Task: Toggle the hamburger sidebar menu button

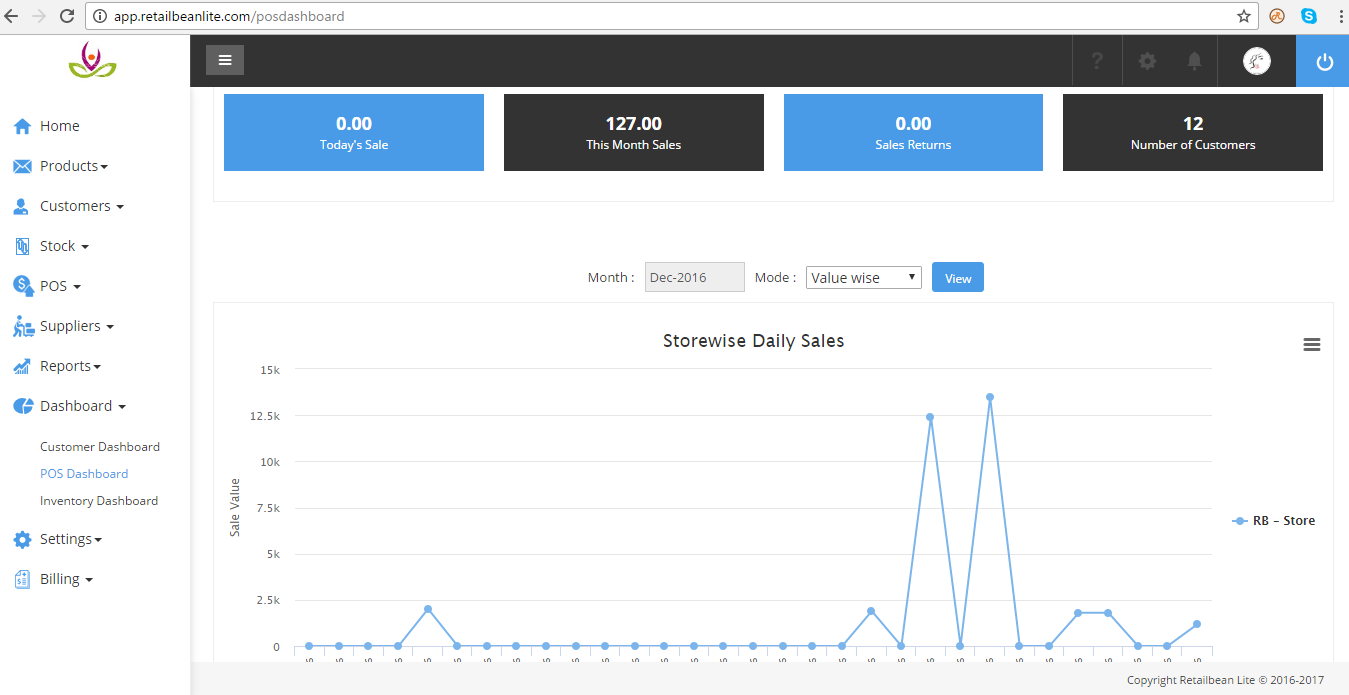Action: pos(225,60)
